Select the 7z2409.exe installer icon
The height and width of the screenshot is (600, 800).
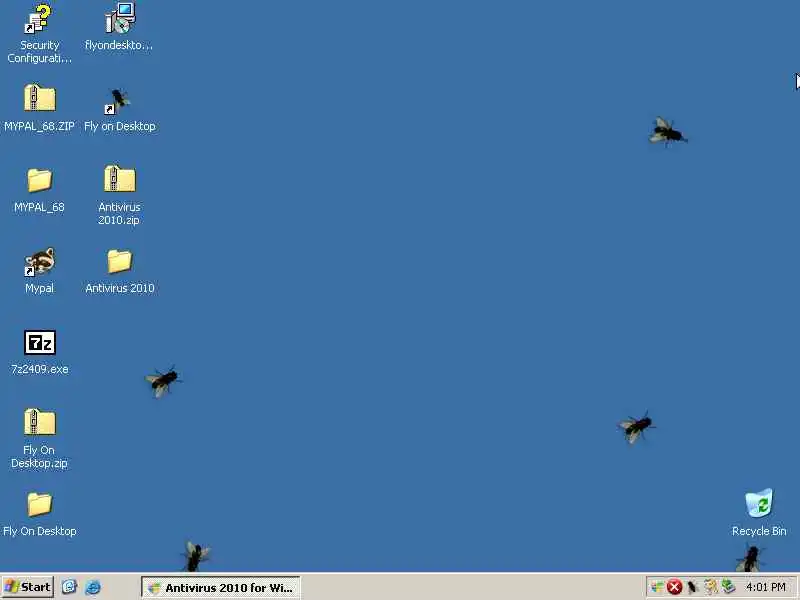pos(39,352)
